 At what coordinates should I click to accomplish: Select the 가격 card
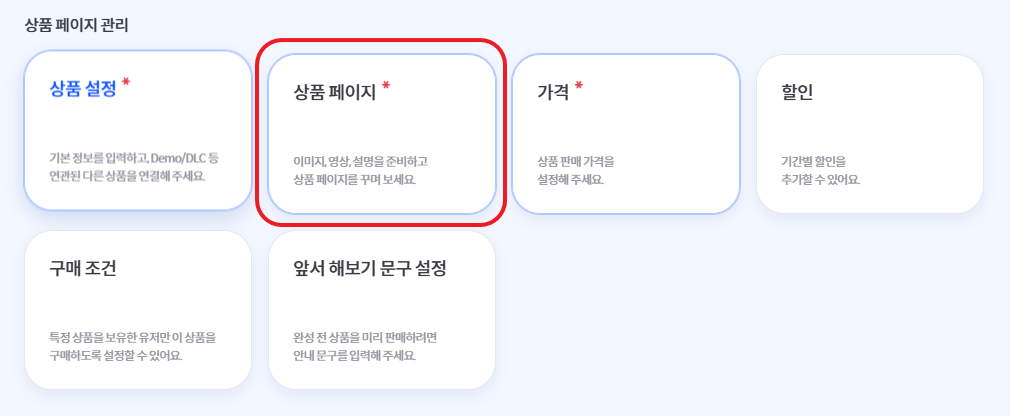click(x=625, y=133)
